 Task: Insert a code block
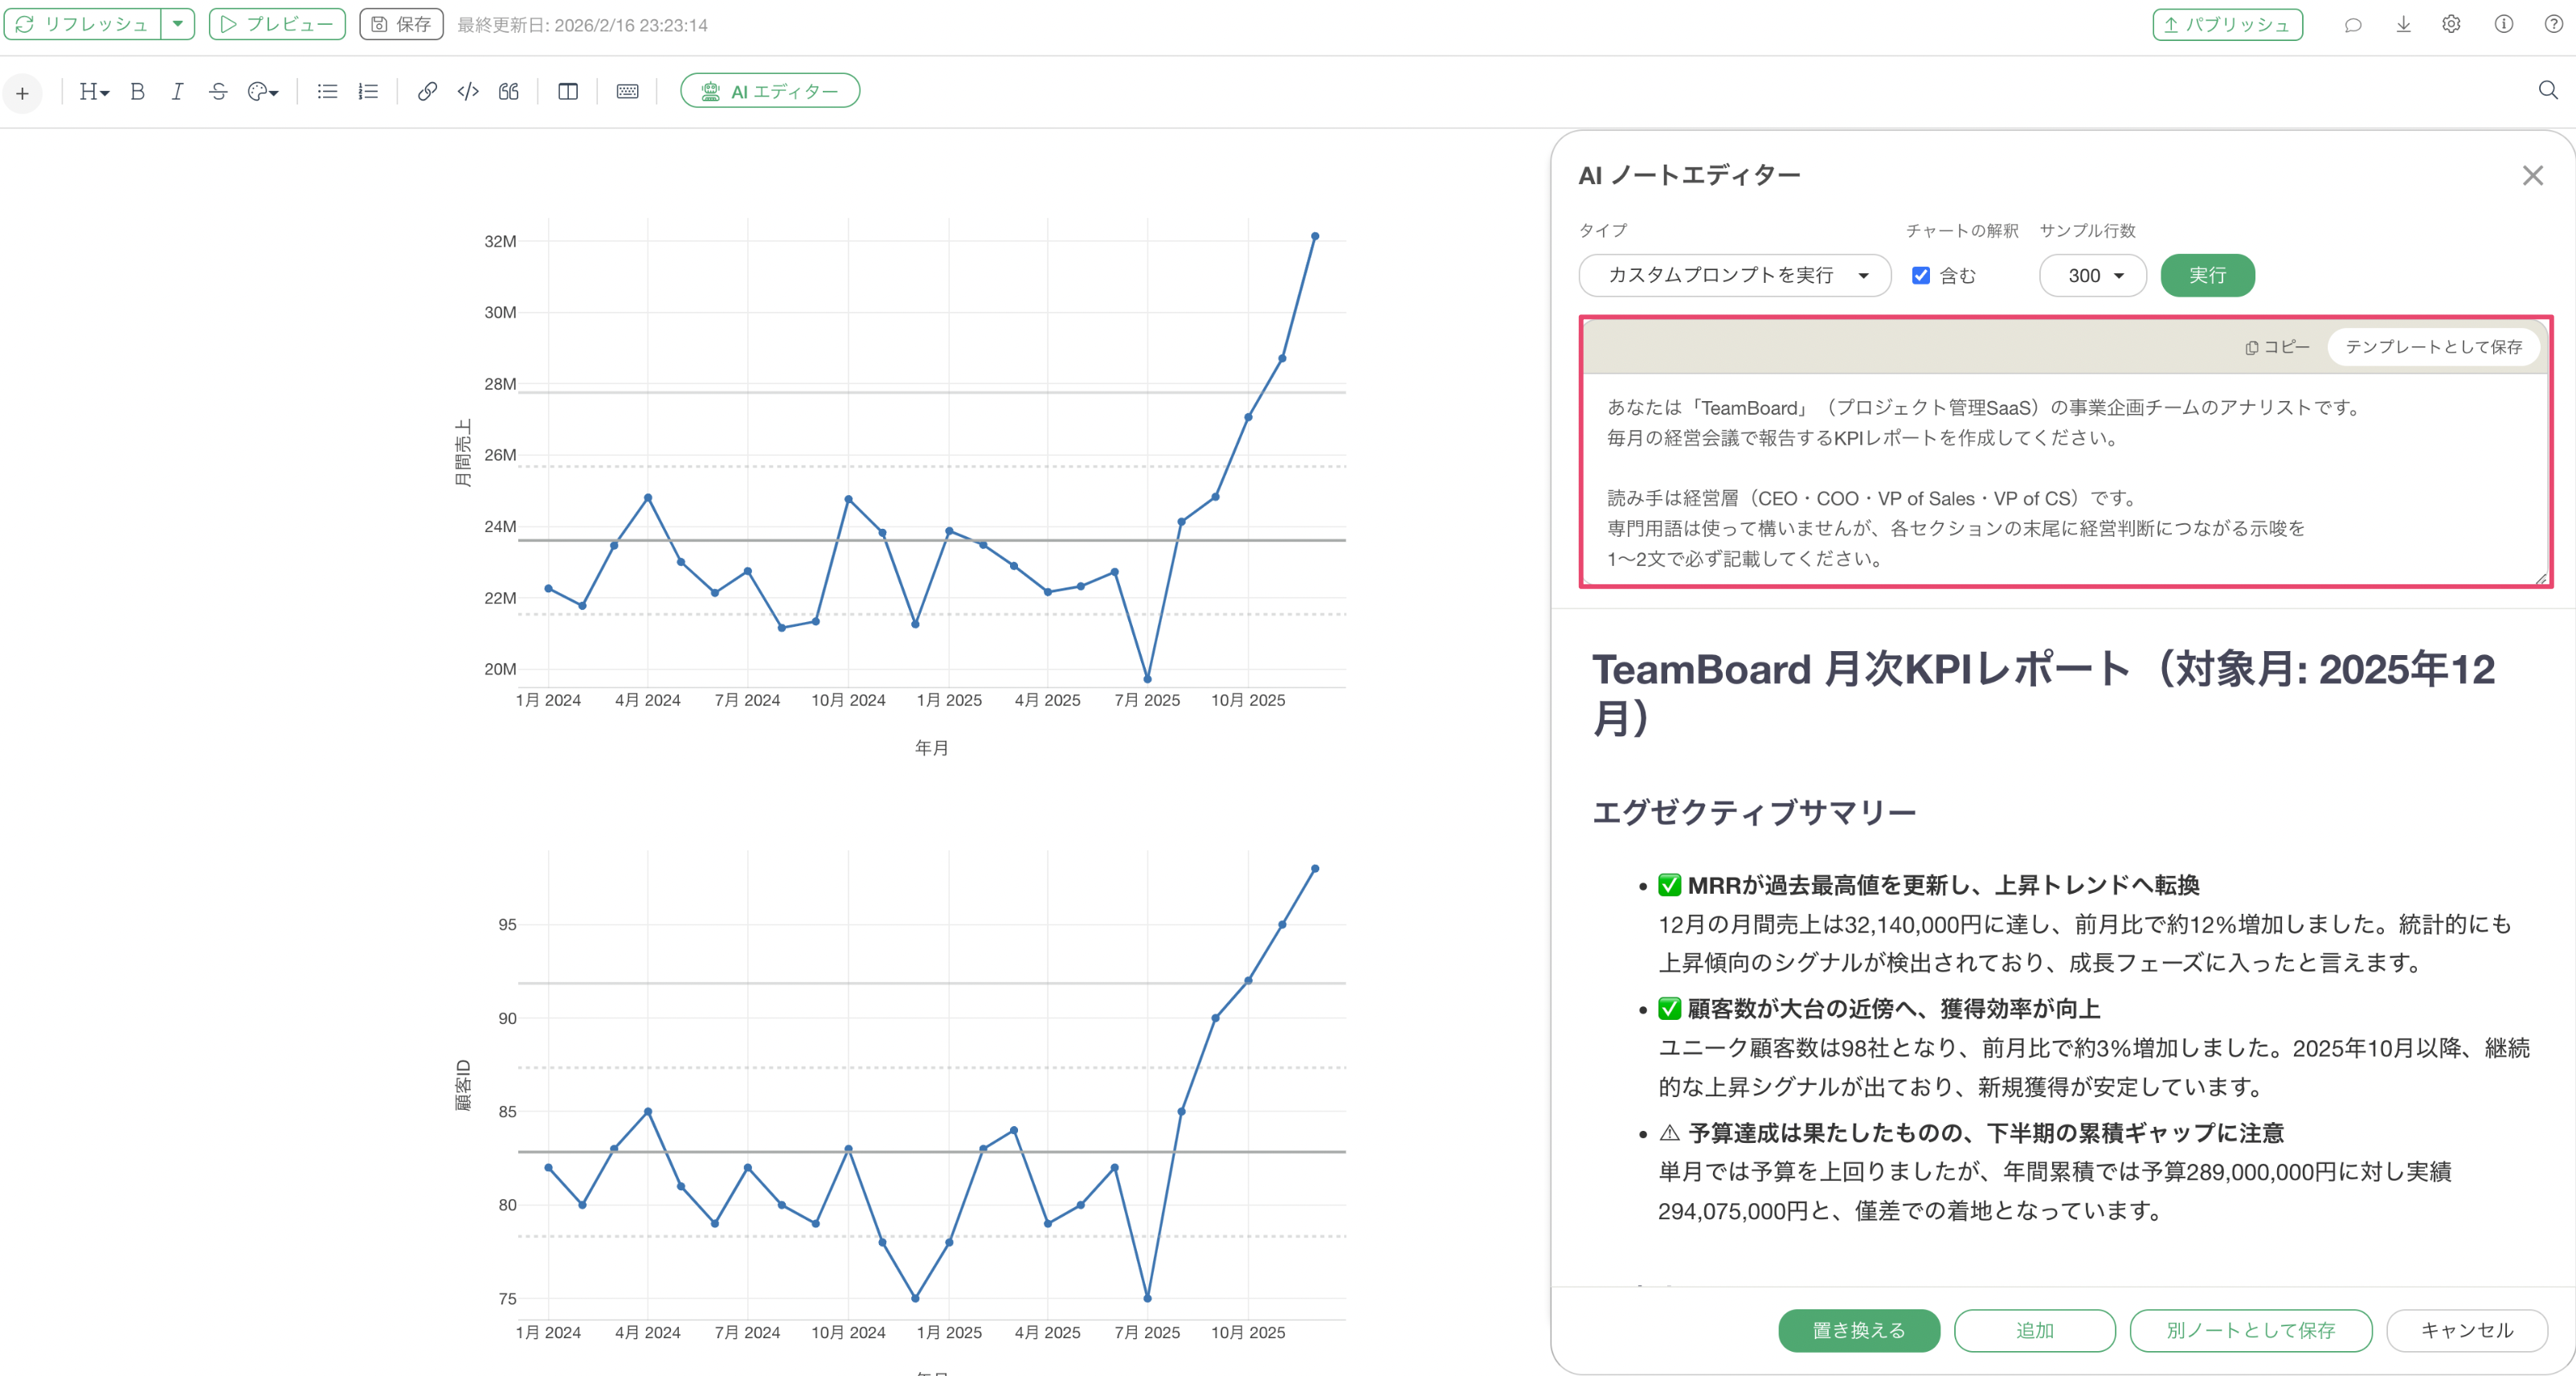point(468,92)
